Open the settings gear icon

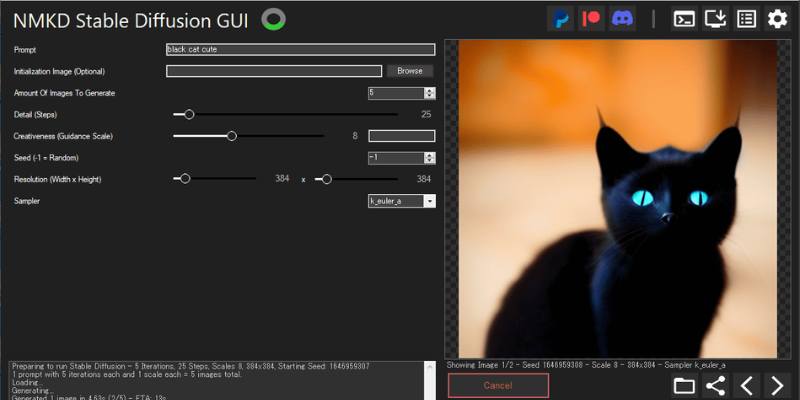[x=778, y=19]
